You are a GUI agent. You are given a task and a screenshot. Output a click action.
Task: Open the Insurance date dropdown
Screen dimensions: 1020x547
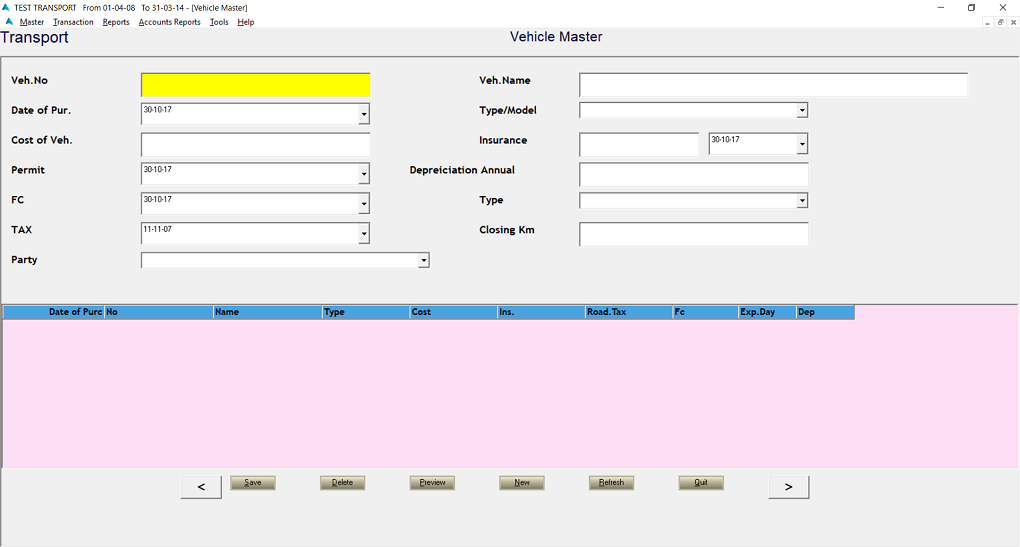[802, 145]
